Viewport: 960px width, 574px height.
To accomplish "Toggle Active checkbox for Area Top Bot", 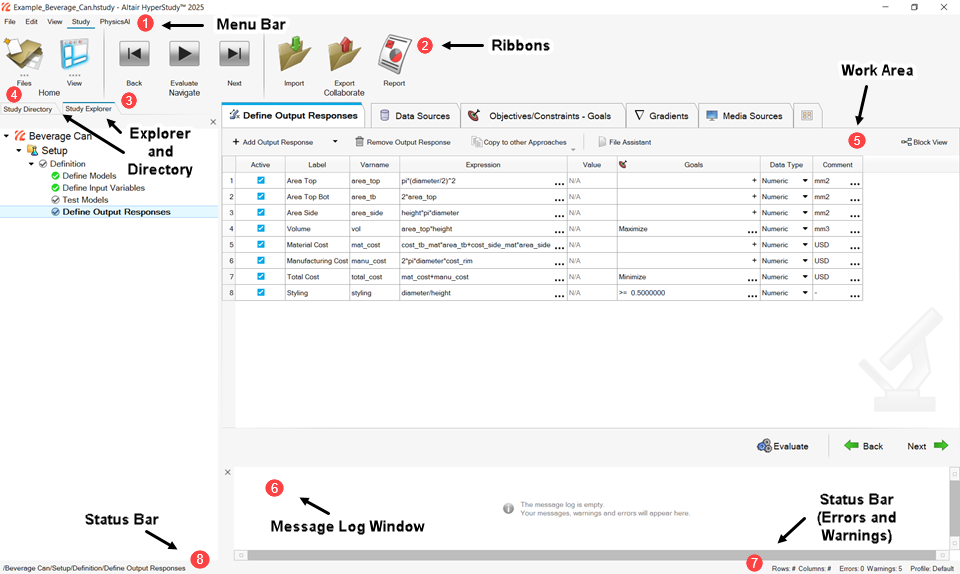I will pyautogui.click(x=261, y=196).
